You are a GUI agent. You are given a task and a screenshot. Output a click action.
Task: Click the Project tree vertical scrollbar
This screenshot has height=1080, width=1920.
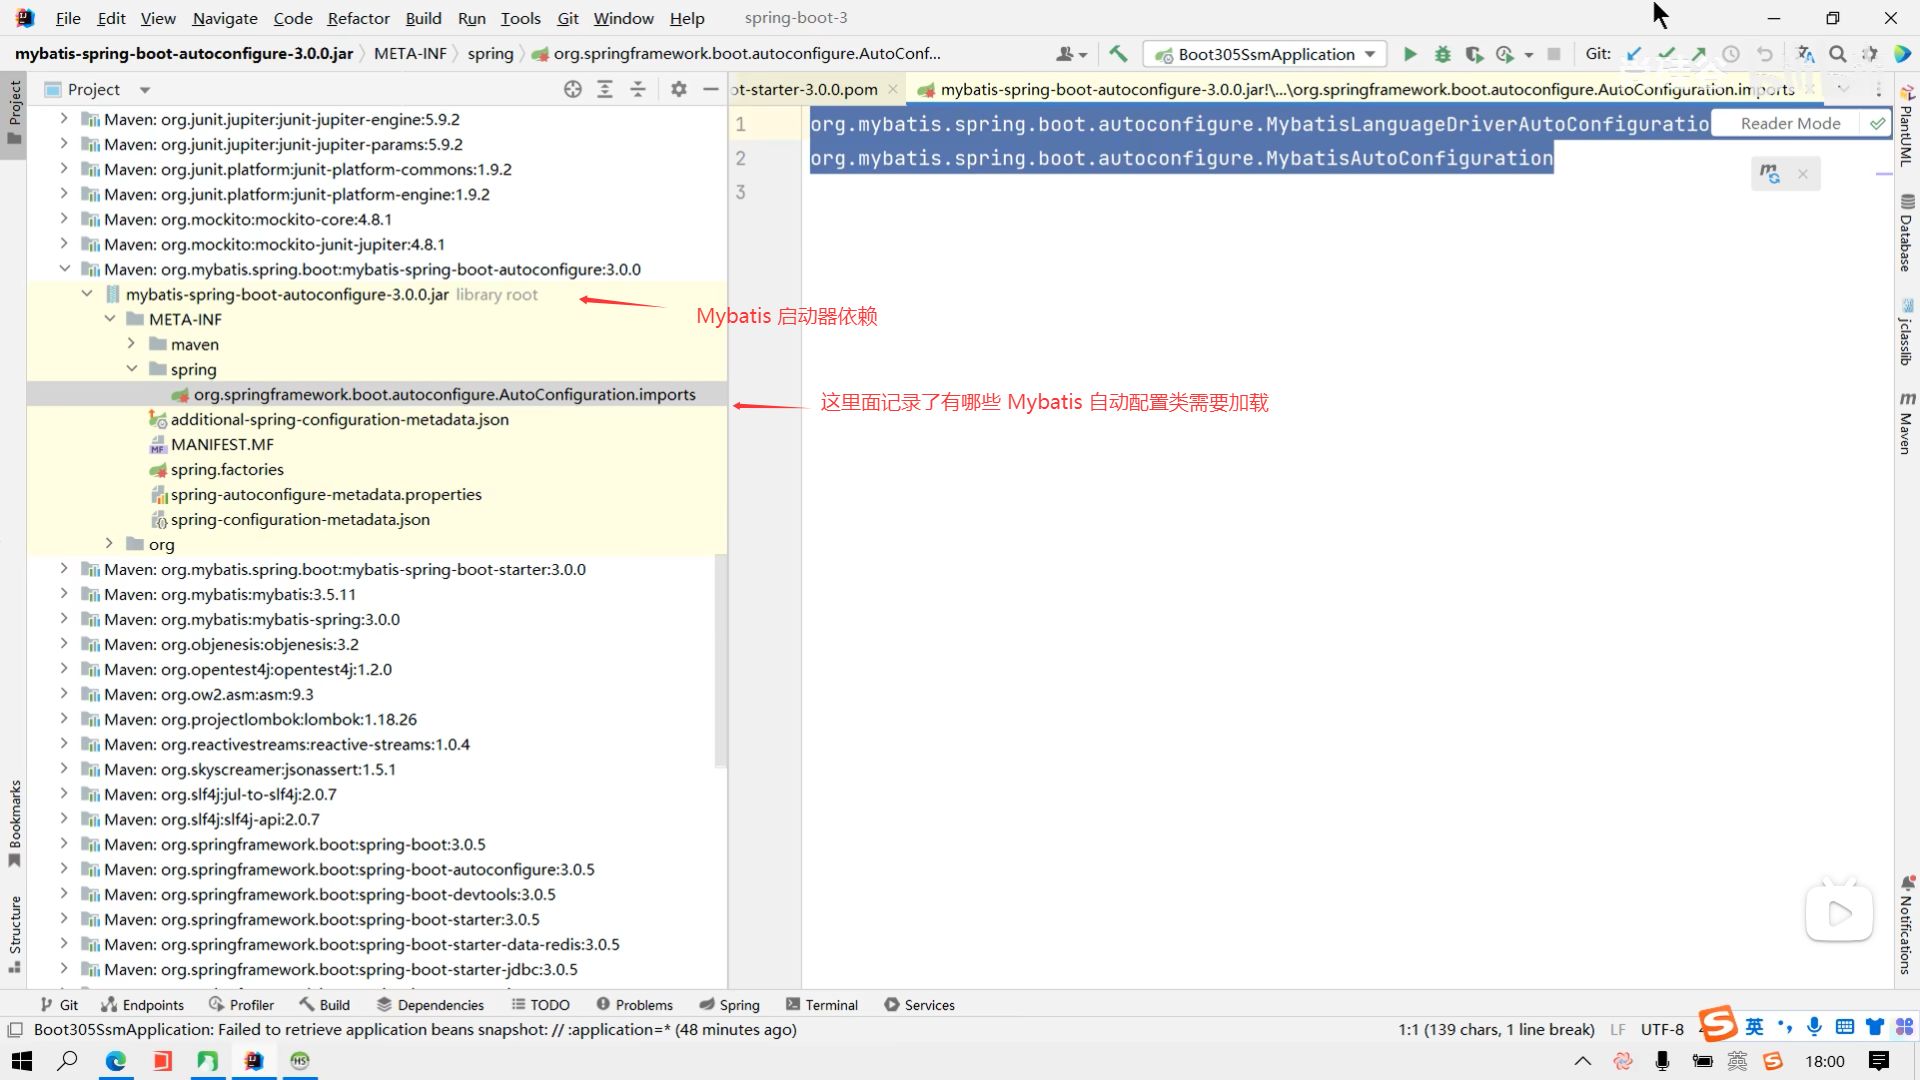pos(719,660)
